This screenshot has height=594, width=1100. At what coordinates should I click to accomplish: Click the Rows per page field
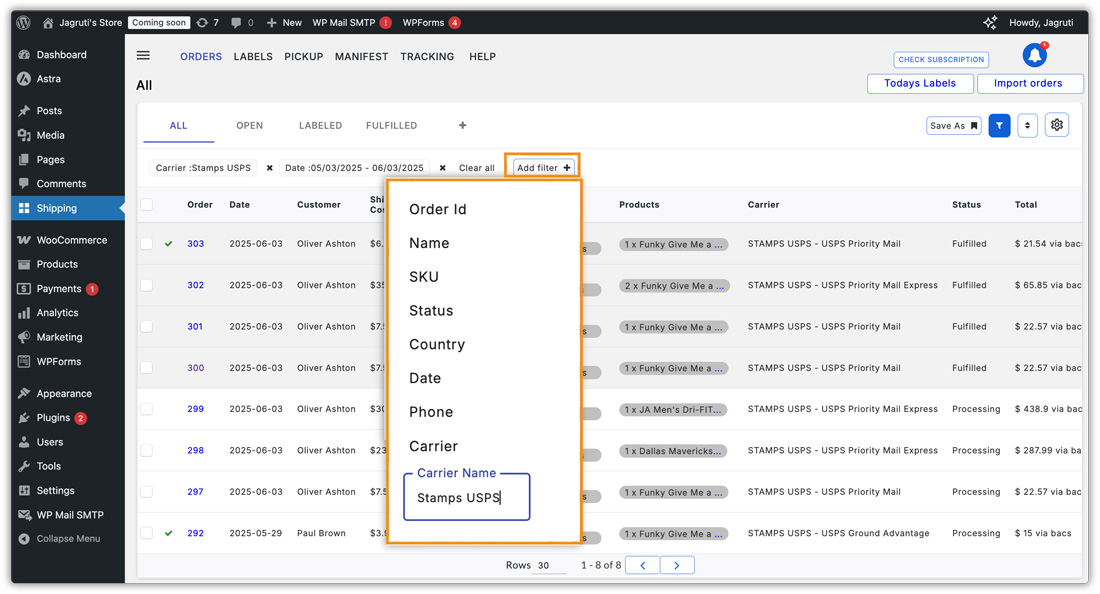(549, 565)
